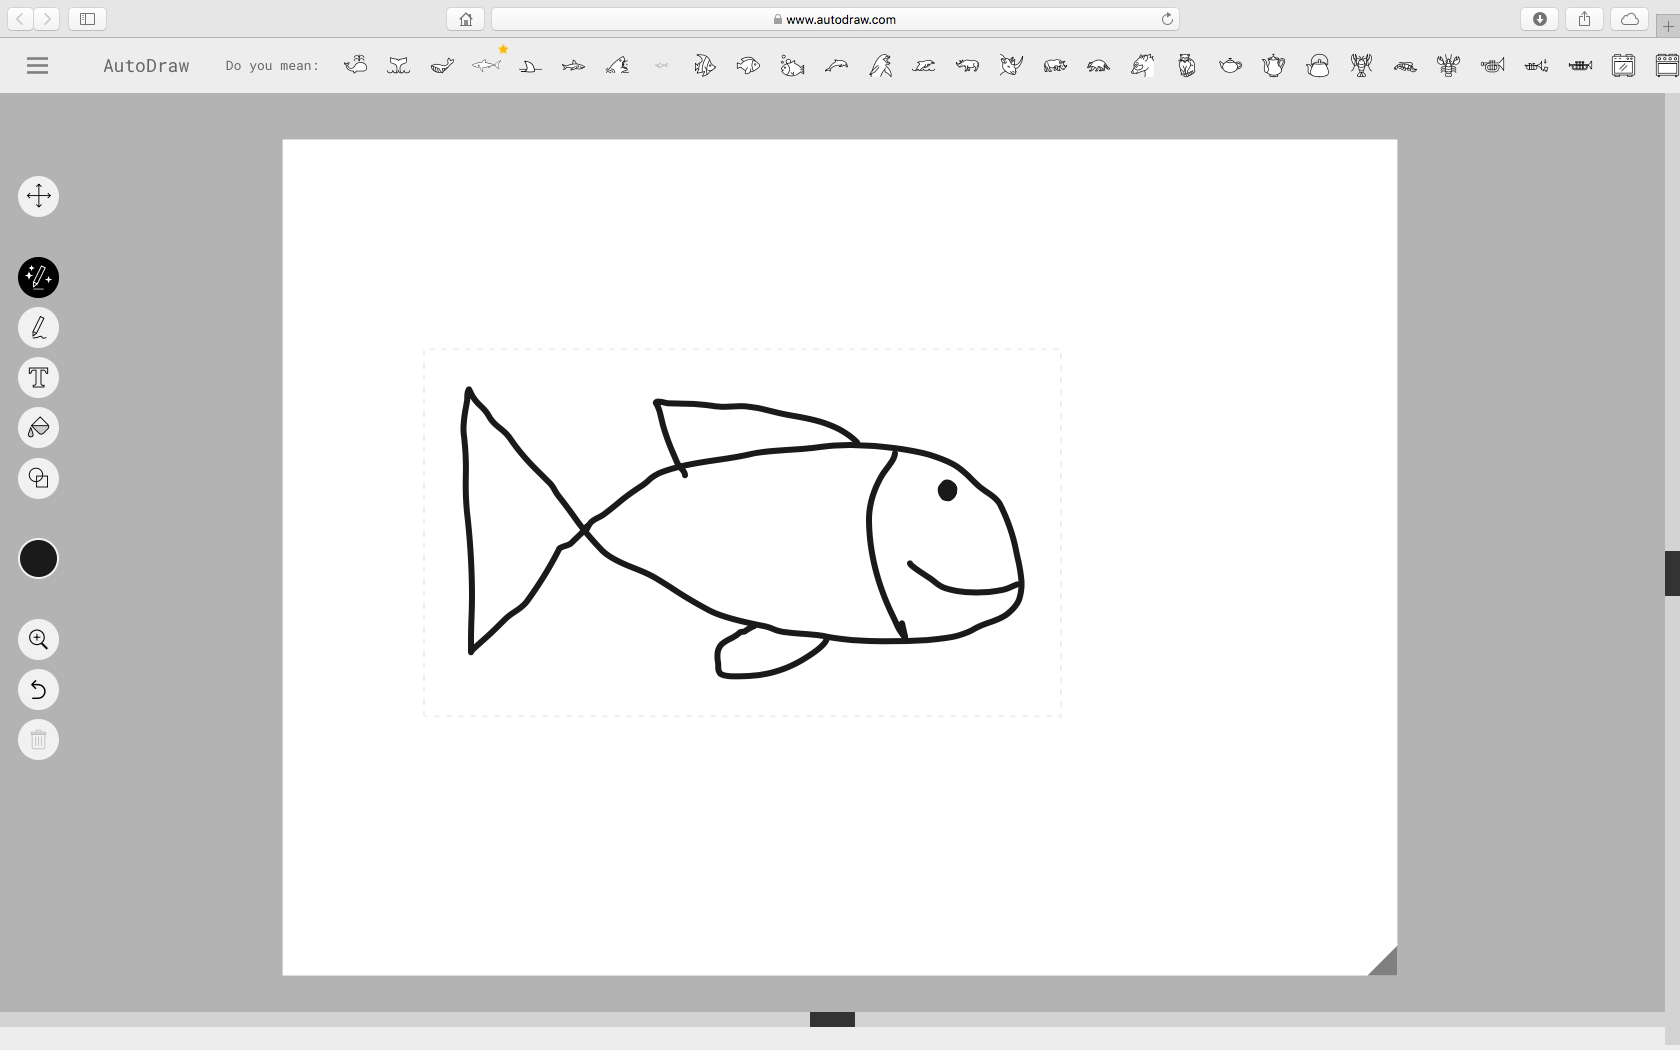Viewport: 1680px width, 1050px height.
Task: Pick the starred shark suggestion
Action: coord(487,65)
